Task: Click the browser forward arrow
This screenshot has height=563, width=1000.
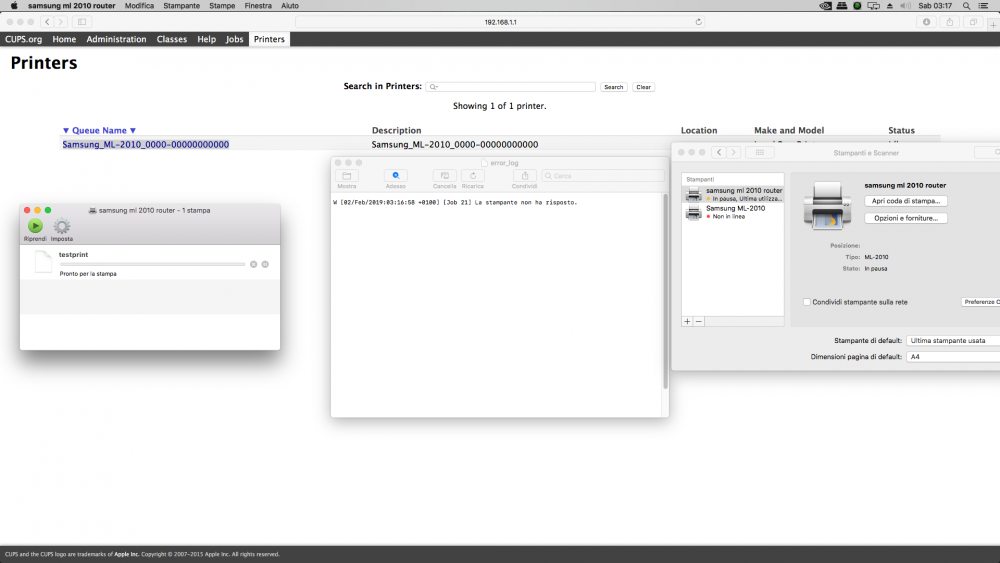Action: click(61, 22)
